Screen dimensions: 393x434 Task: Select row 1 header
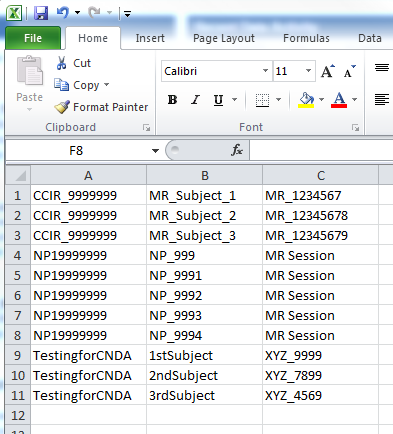(18, 195)
